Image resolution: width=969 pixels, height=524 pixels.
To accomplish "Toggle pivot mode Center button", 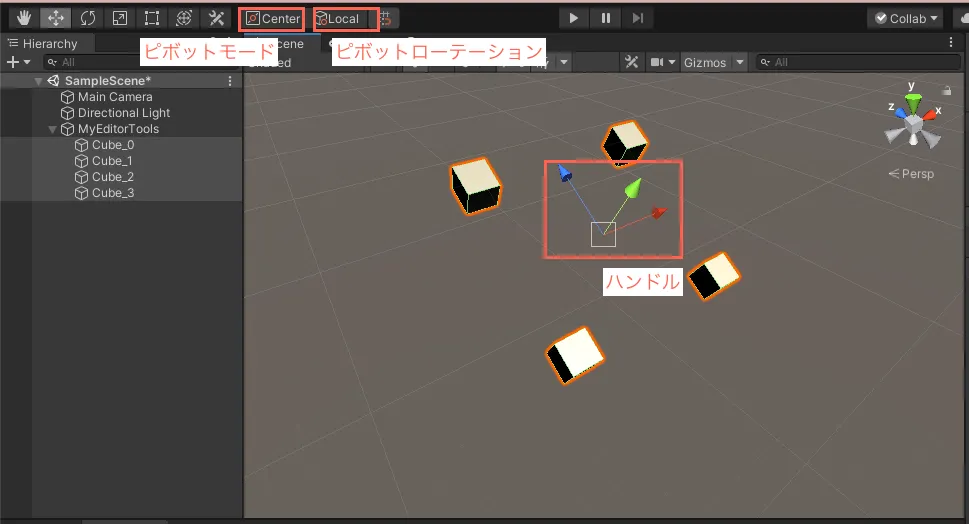I will coord(273,19).
